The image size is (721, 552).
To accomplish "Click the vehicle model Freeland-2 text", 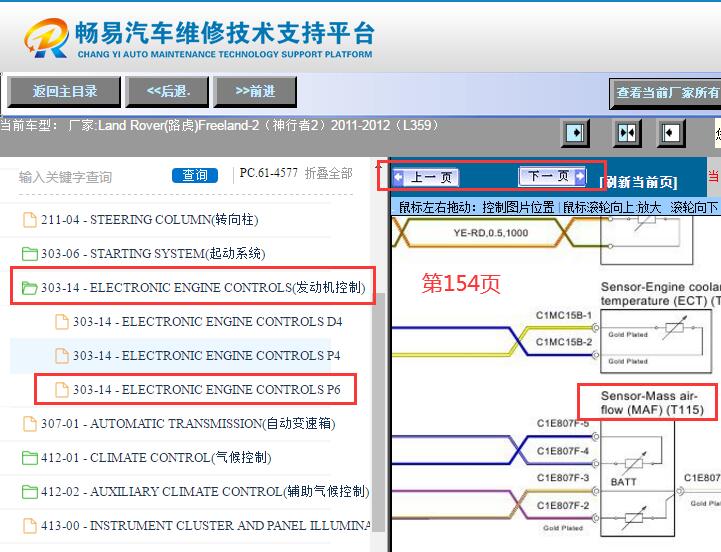I will click(x=229, y=125).
